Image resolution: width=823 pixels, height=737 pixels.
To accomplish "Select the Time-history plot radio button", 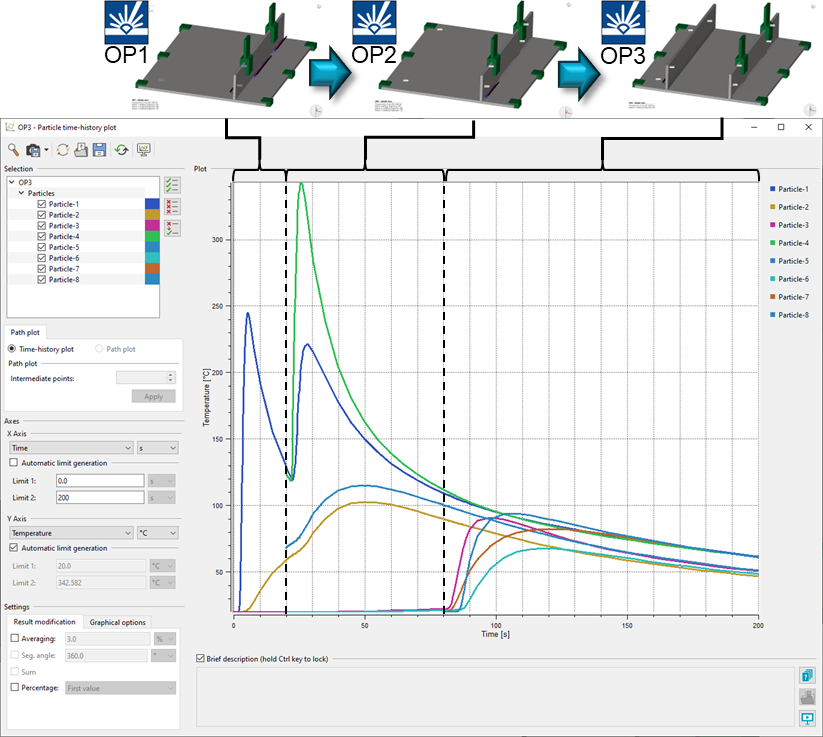I will click(12, 349).
